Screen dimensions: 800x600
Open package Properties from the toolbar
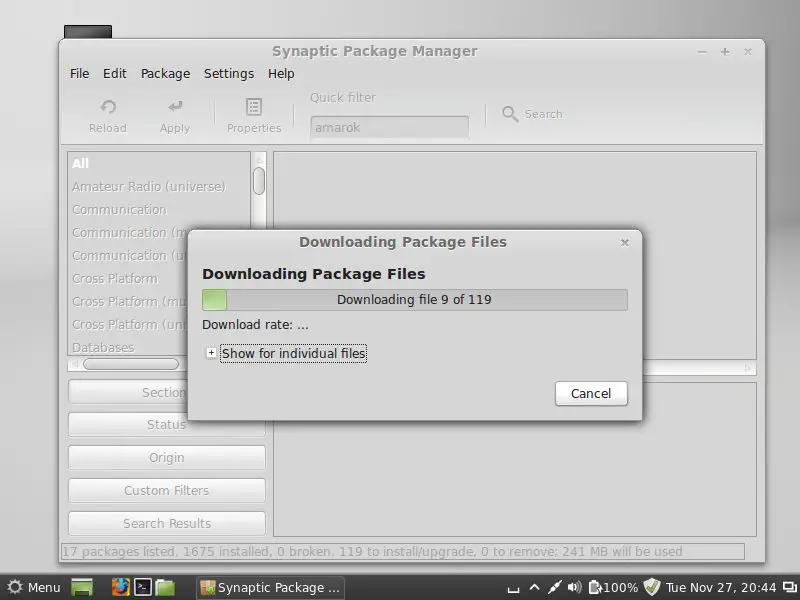[x=254, y=115]
